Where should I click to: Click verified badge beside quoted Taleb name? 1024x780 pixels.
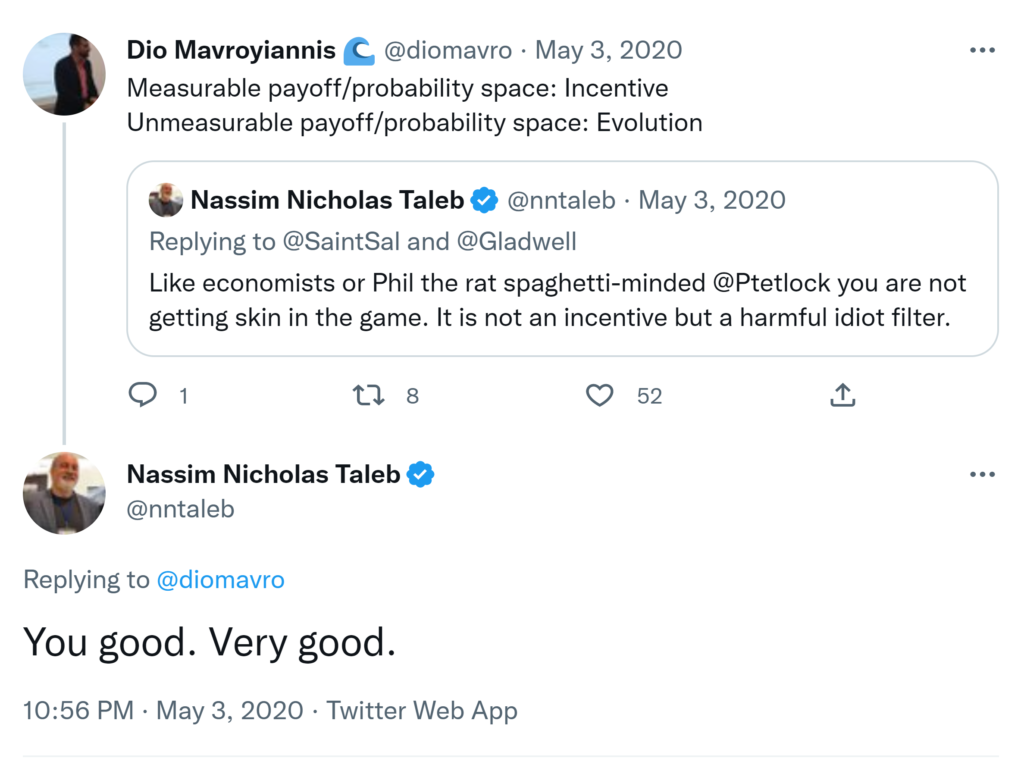coord(485,200)
